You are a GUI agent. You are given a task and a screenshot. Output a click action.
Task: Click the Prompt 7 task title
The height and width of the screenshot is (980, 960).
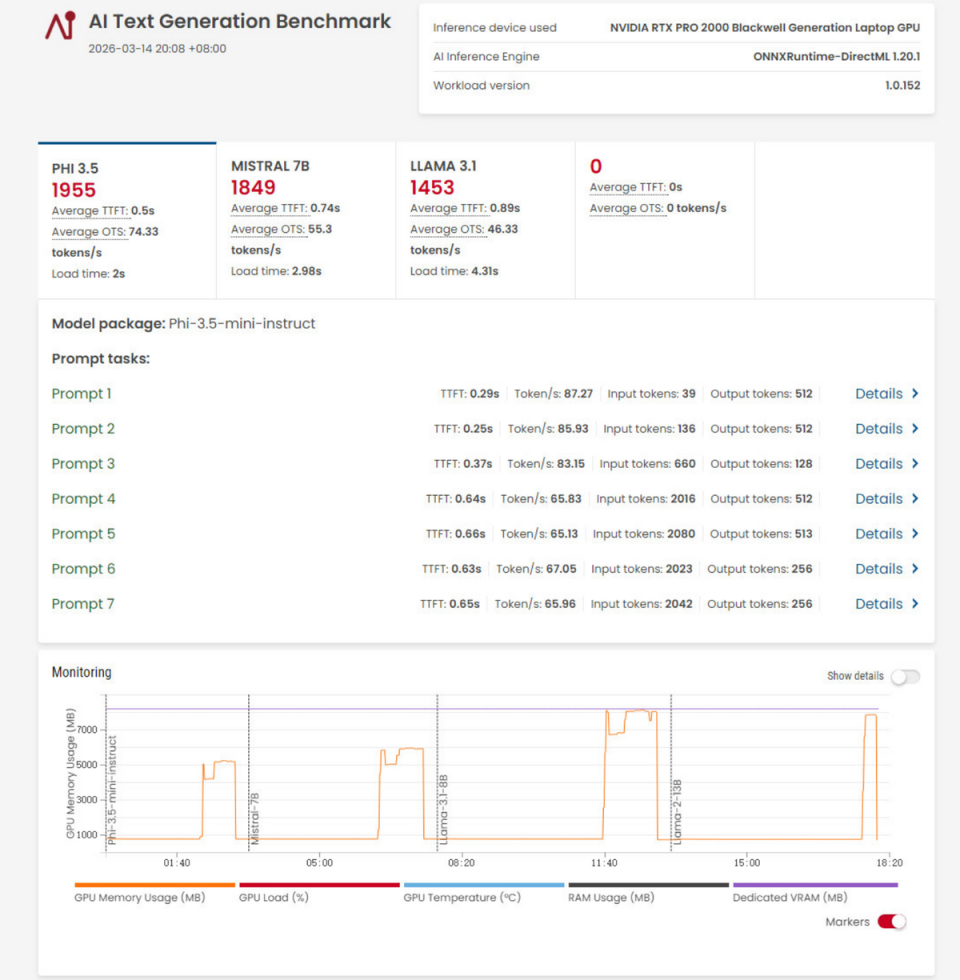point(83,604)
